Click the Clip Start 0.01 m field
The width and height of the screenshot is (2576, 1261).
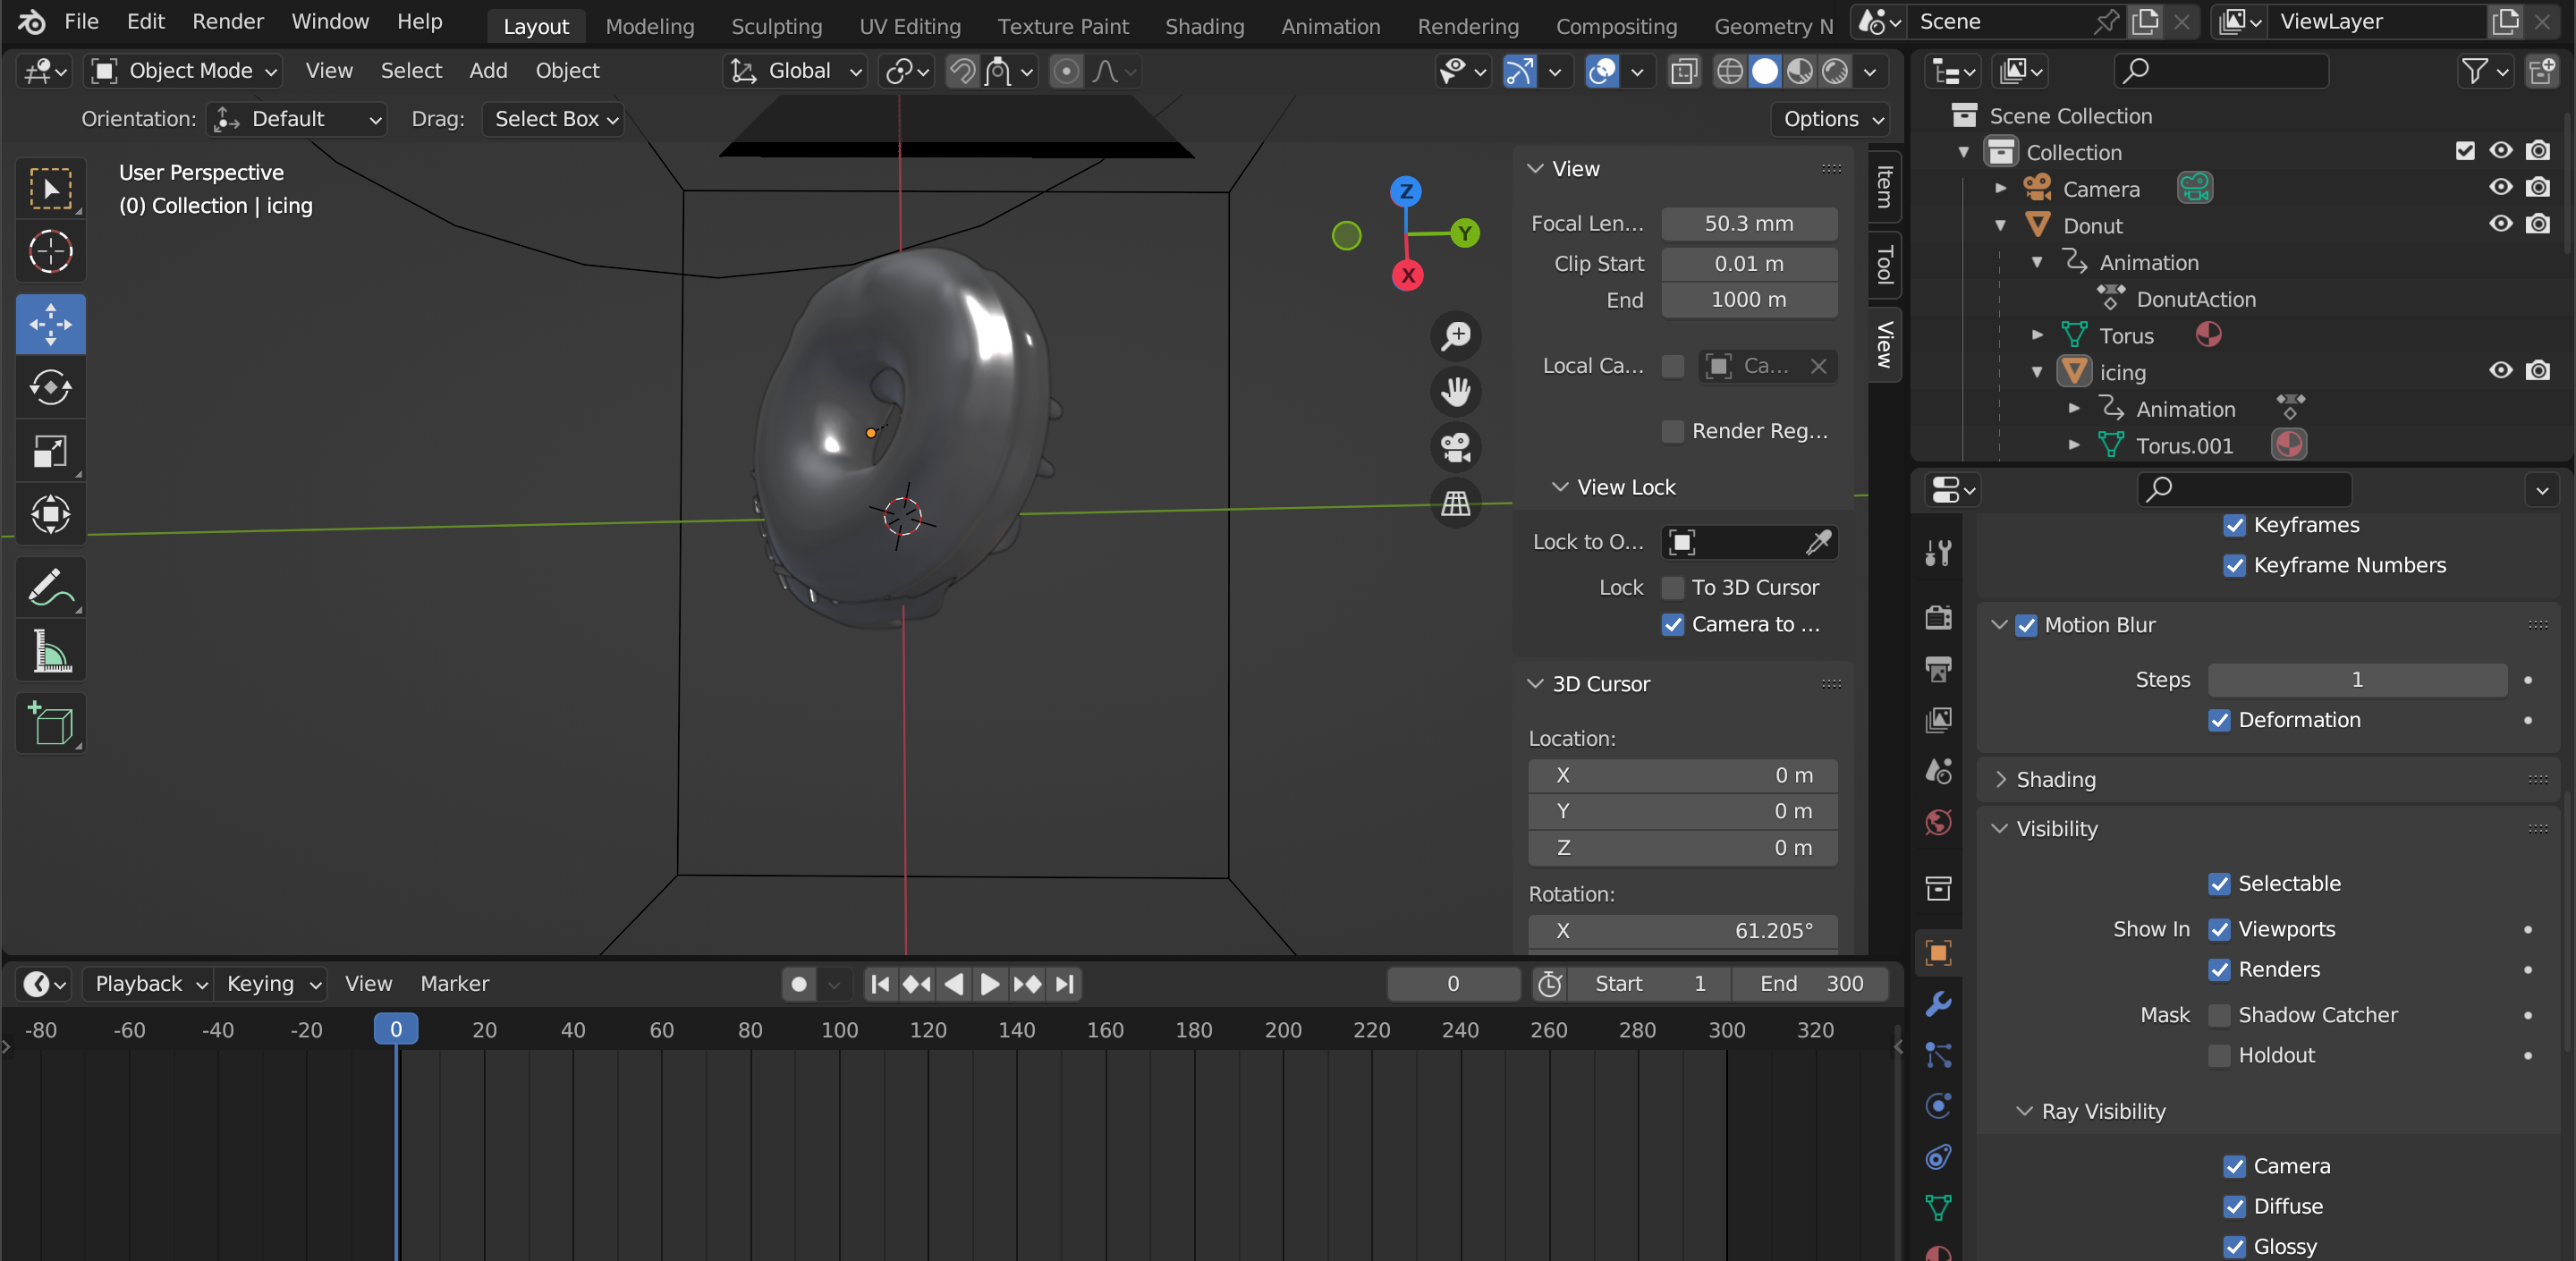1749,264
